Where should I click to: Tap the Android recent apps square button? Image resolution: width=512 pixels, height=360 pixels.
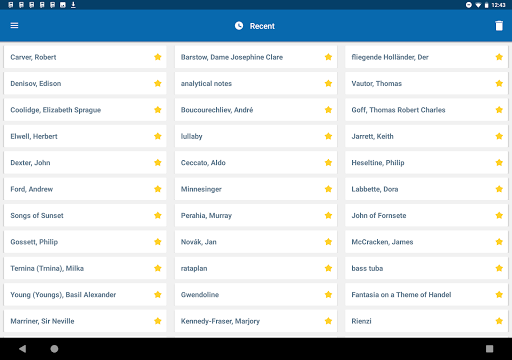[489, 349]
